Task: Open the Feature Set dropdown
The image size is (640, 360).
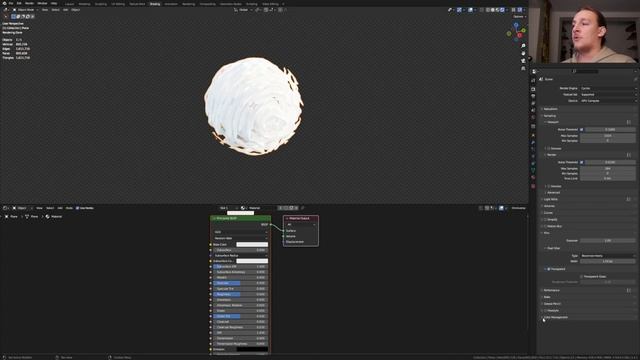Action: [x=608, y=94]
